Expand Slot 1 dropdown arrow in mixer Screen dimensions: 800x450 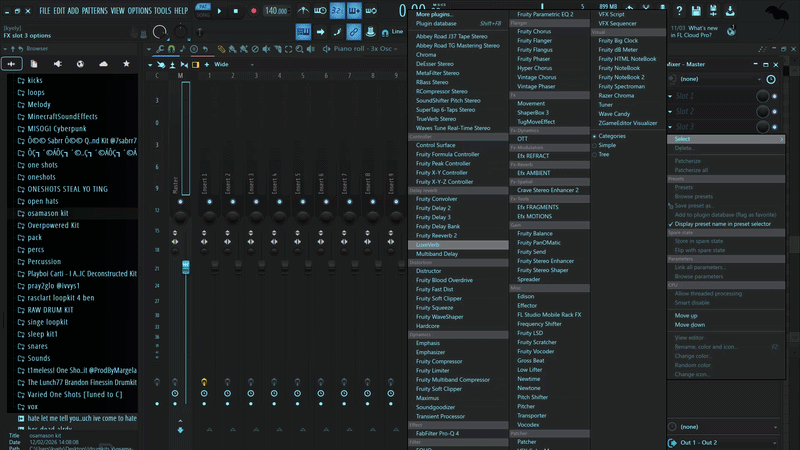(670, 96)
